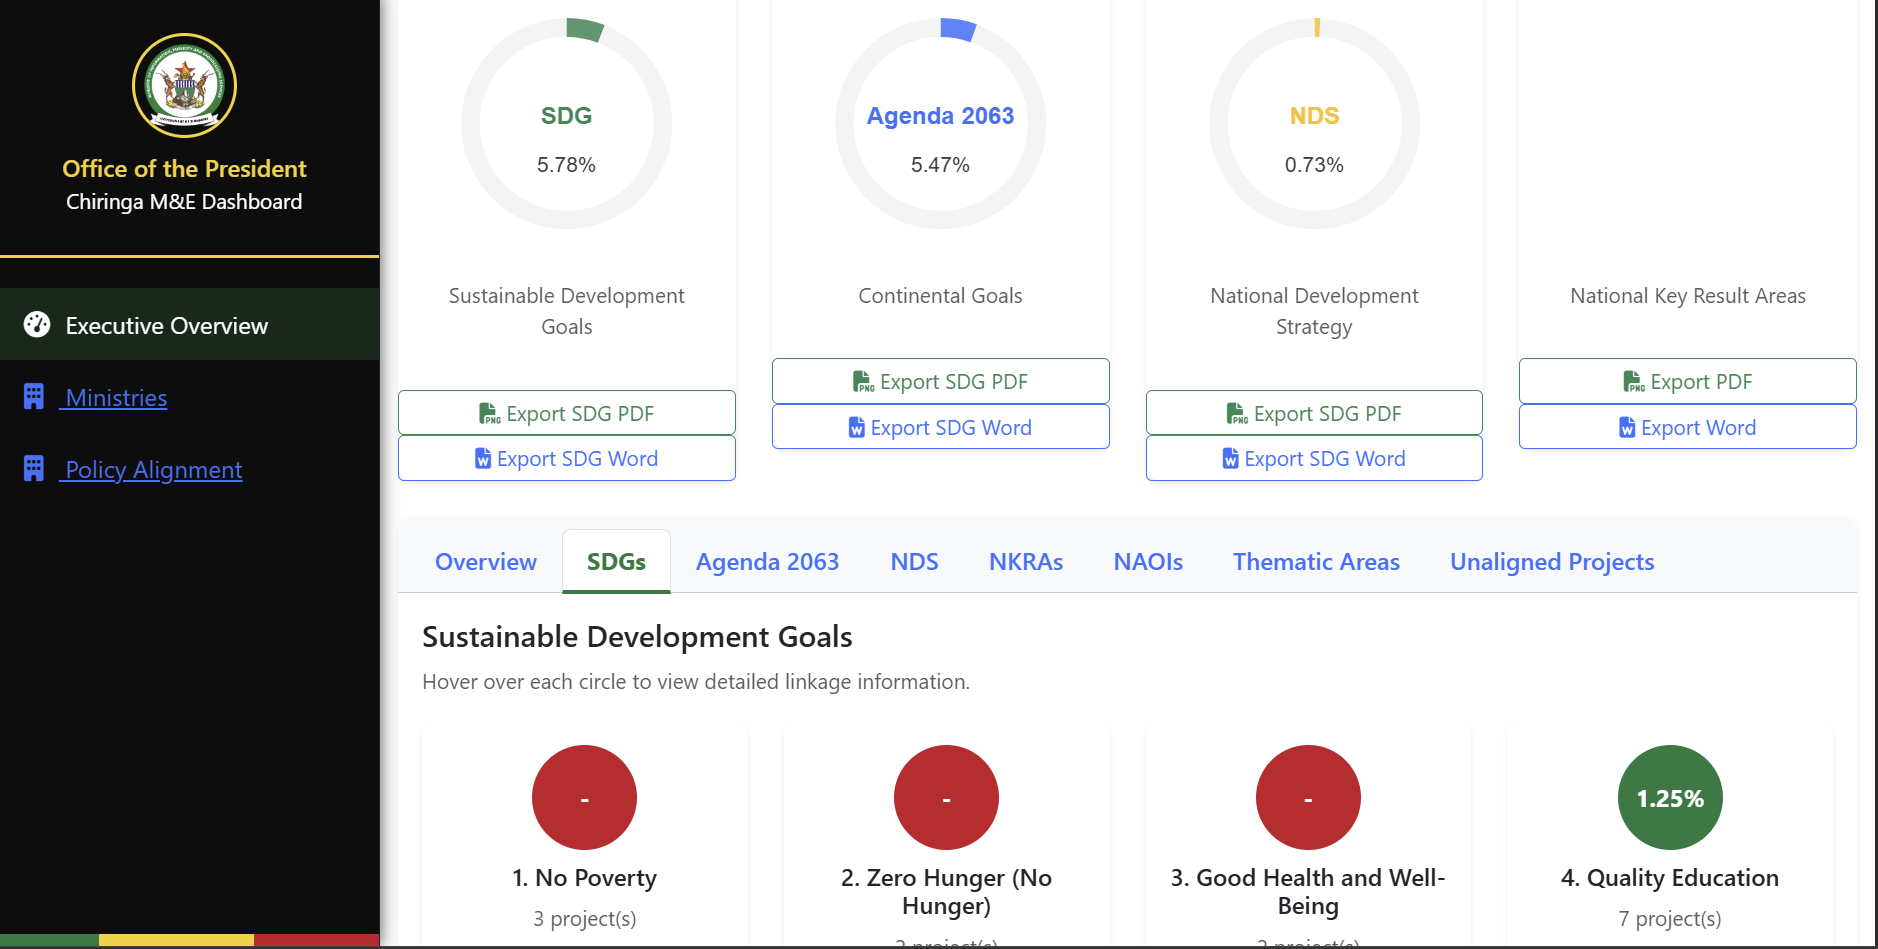
Task: Click Export Word under National Key Result Areas
Action: [x=1687, y=427]
